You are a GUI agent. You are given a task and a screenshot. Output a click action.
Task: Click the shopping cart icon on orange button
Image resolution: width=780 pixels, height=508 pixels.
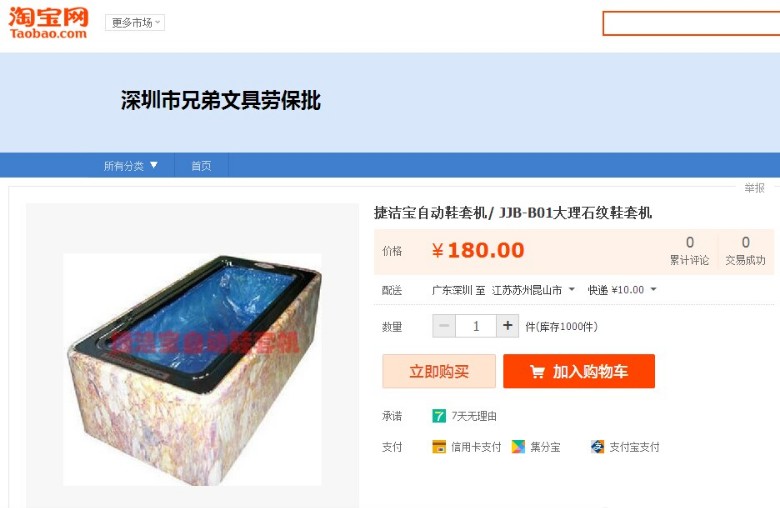537,372
